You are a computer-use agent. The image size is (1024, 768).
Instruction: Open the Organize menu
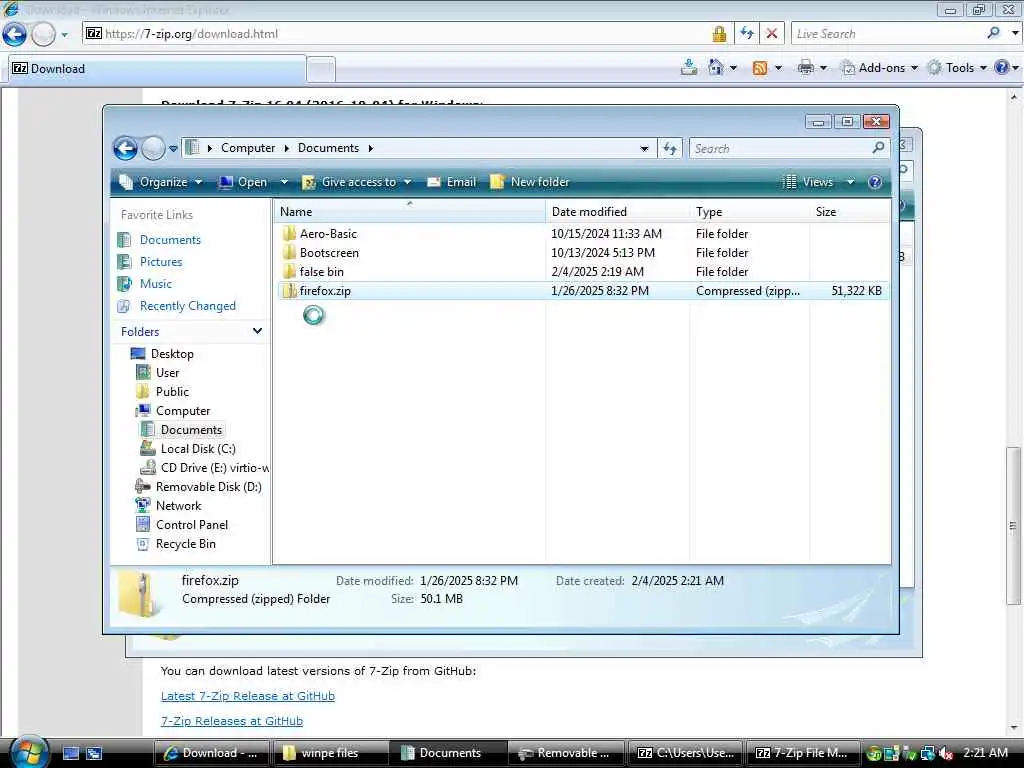click(161, 182)
